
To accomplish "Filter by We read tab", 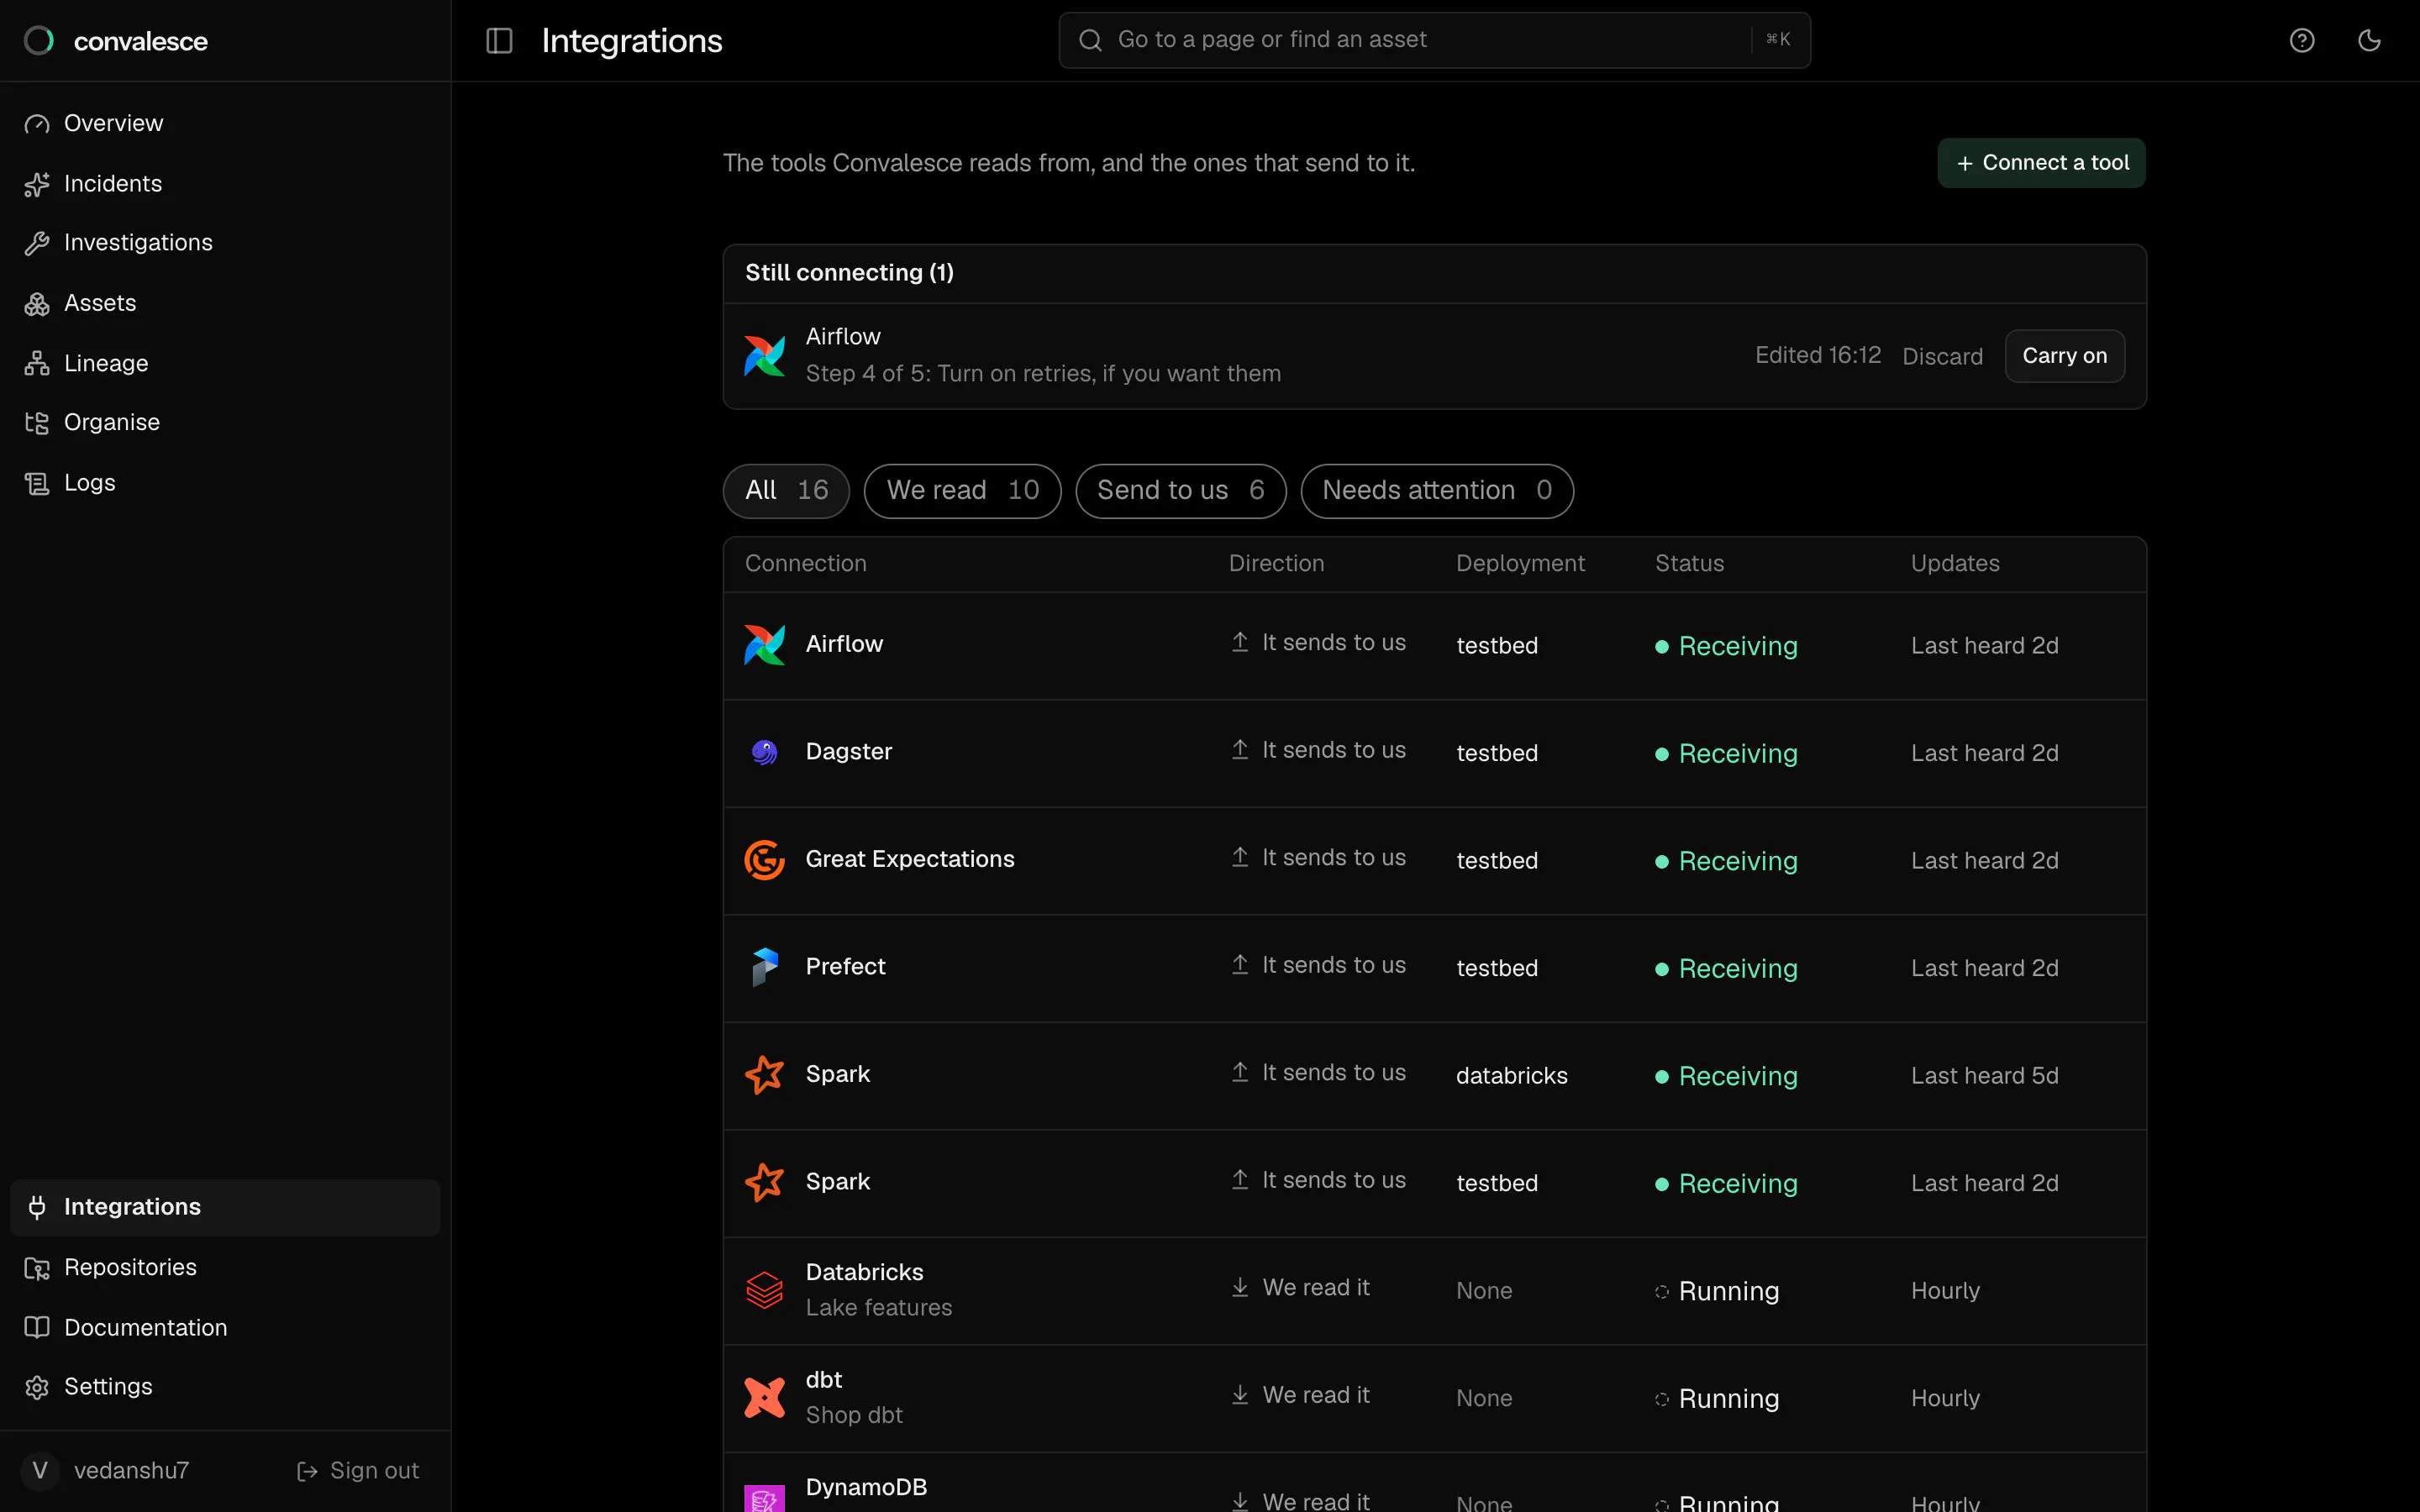I will tap(962, 491).
